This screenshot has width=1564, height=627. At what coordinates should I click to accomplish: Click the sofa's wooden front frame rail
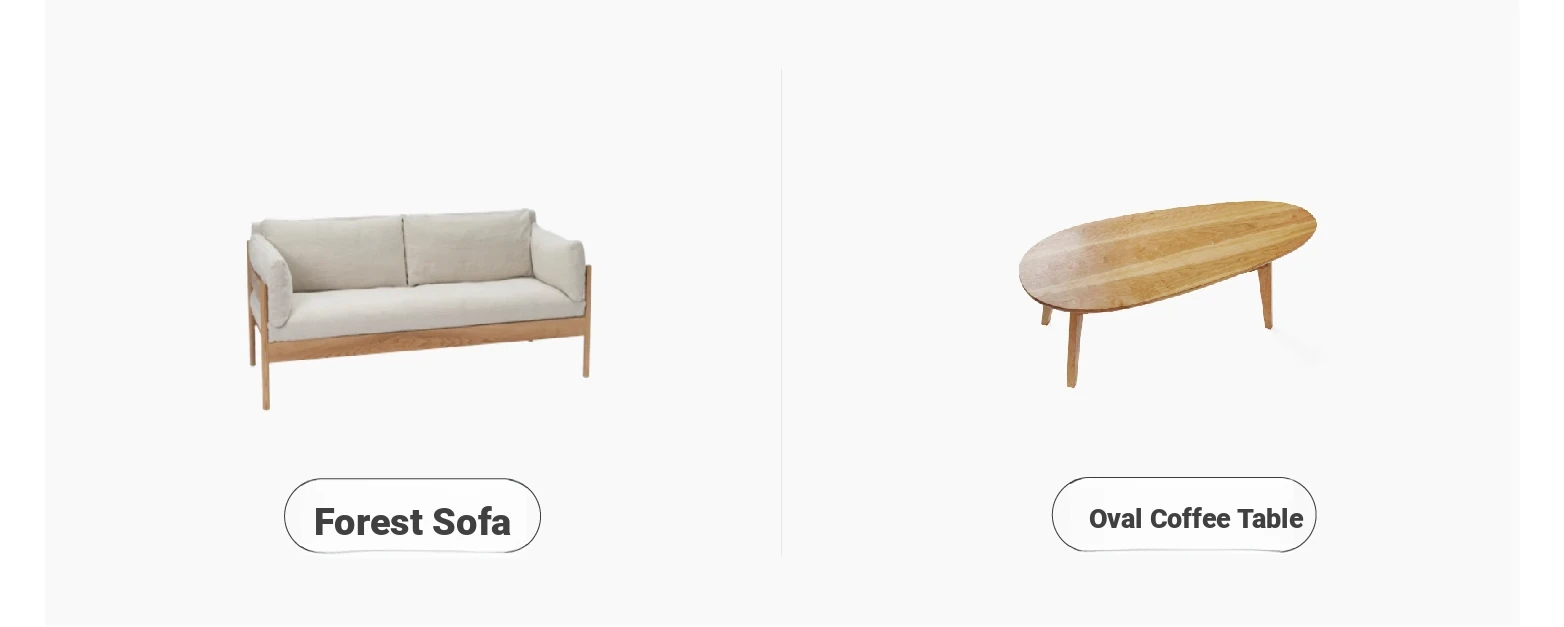tap(425, 341)
